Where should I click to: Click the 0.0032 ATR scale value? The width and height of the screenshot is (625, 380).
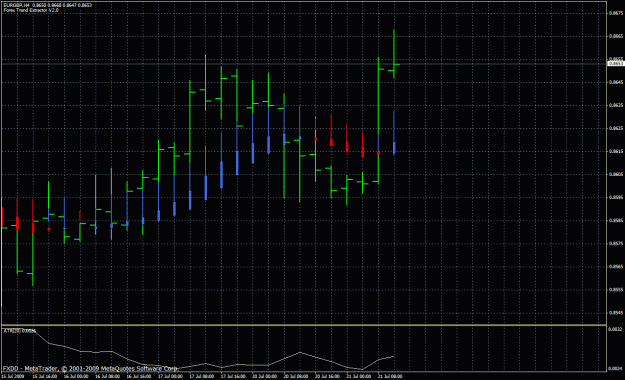point(616,329)
